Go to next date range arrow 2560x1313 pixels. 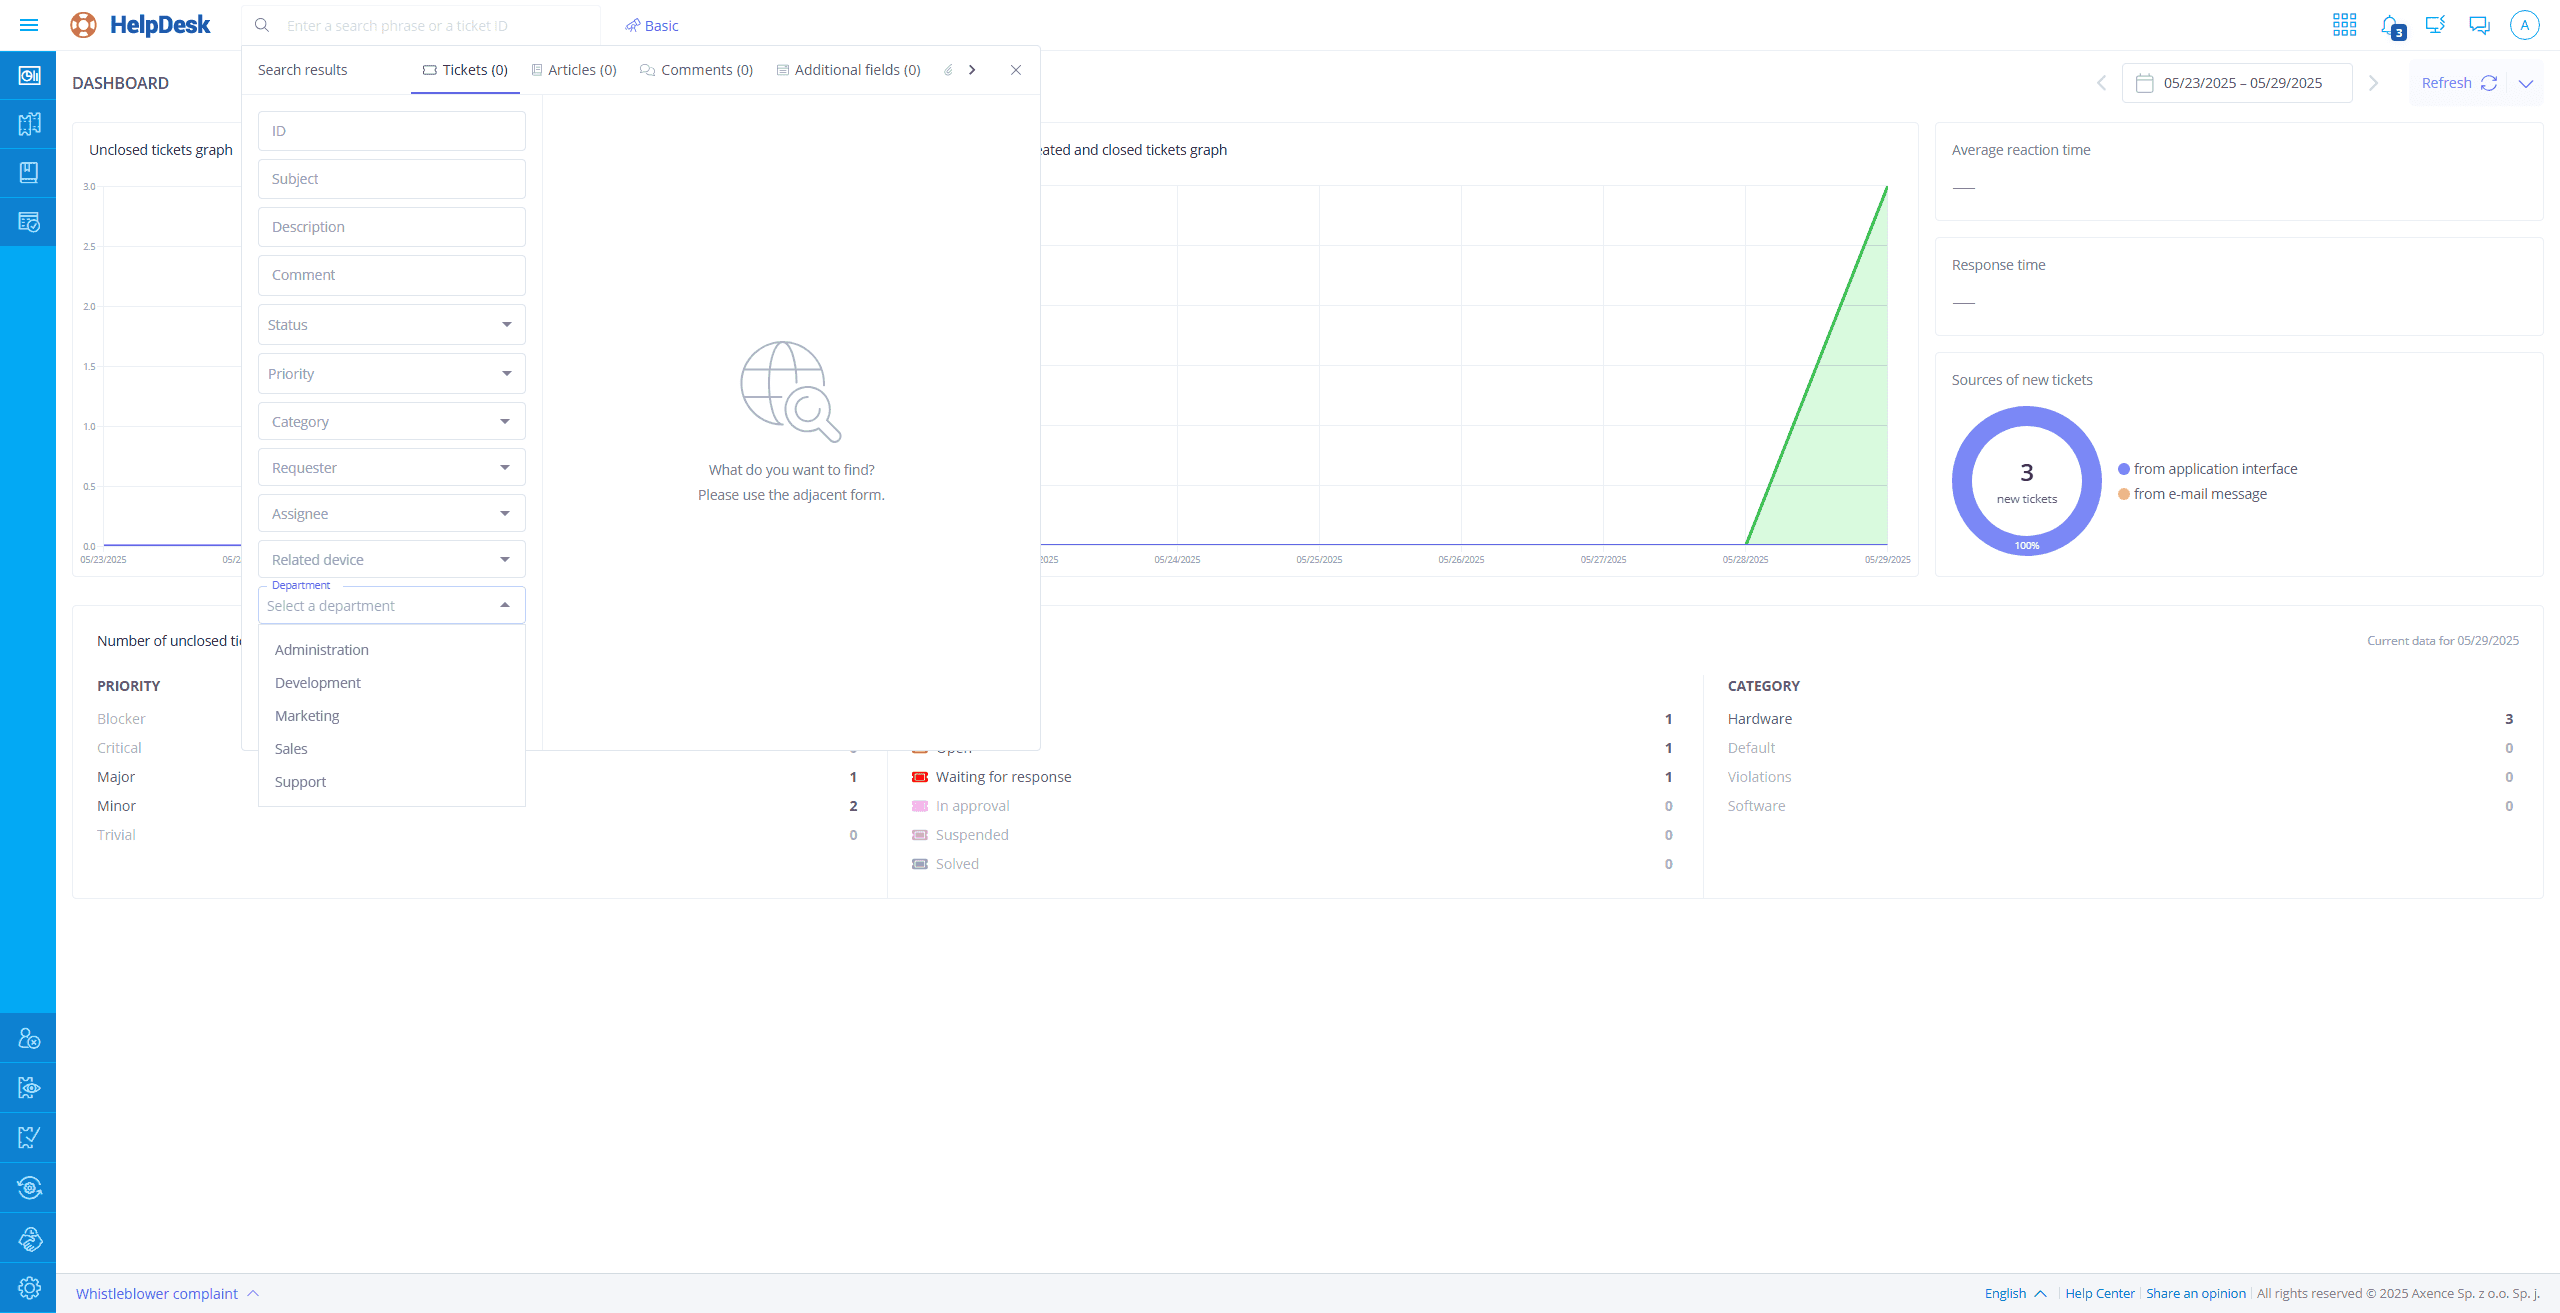2373,83
